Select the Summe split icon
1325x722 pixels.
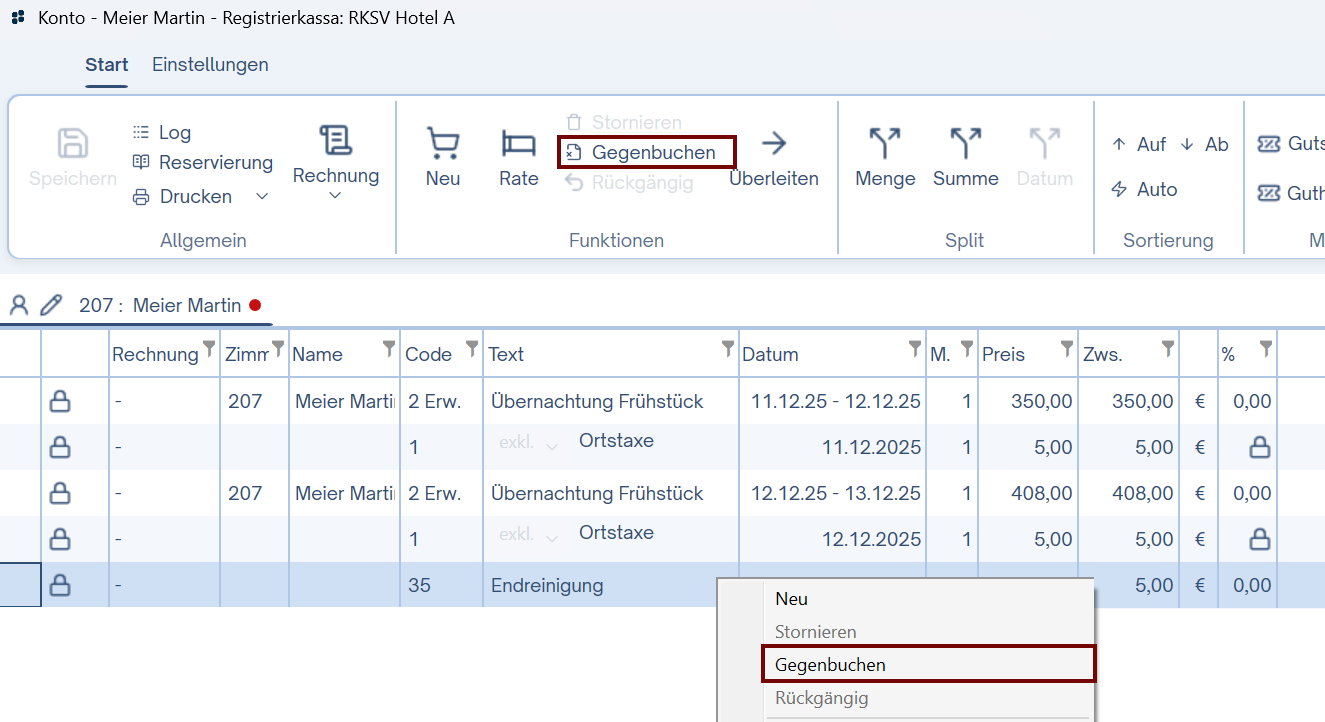click(965, 144)
